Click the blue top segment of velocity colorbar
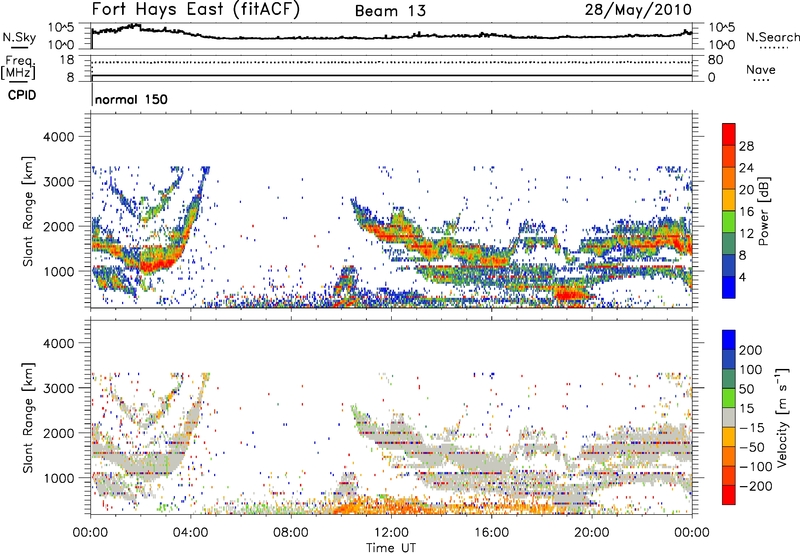The height and width of the screenshot is (554, 800). tap(729, 340)
